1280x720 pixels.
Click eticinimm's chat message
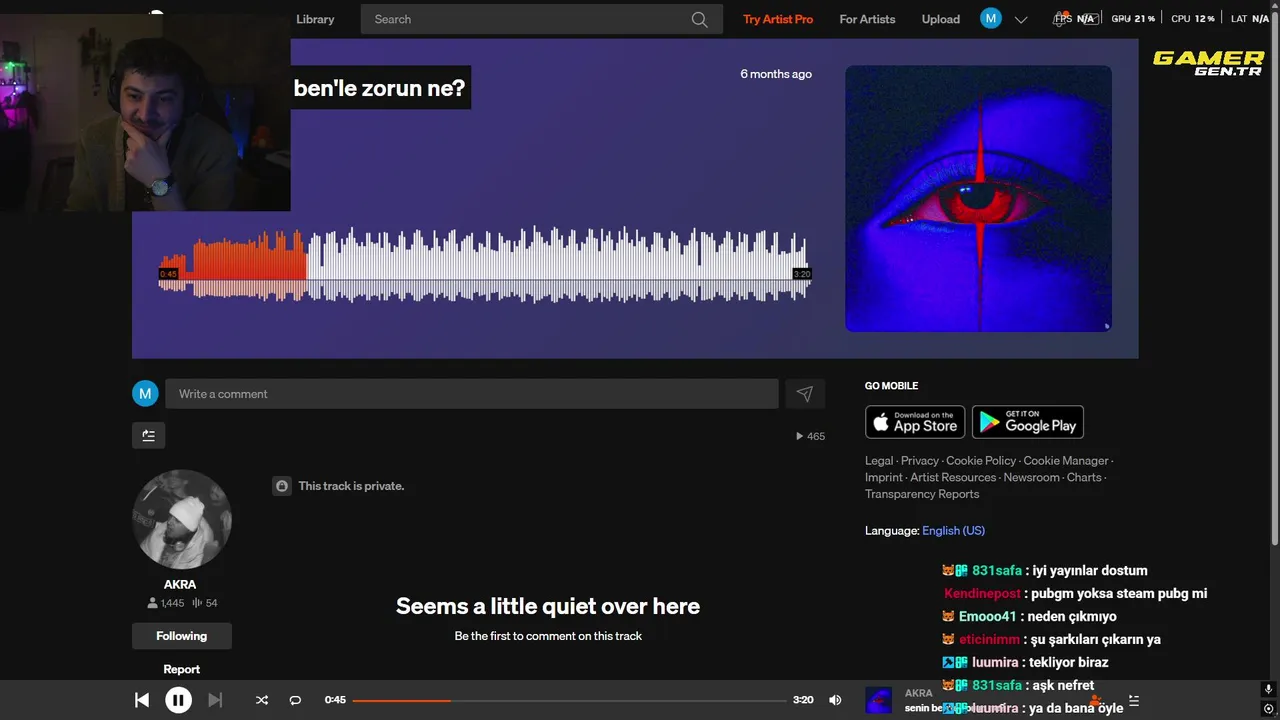[1051, 639]
